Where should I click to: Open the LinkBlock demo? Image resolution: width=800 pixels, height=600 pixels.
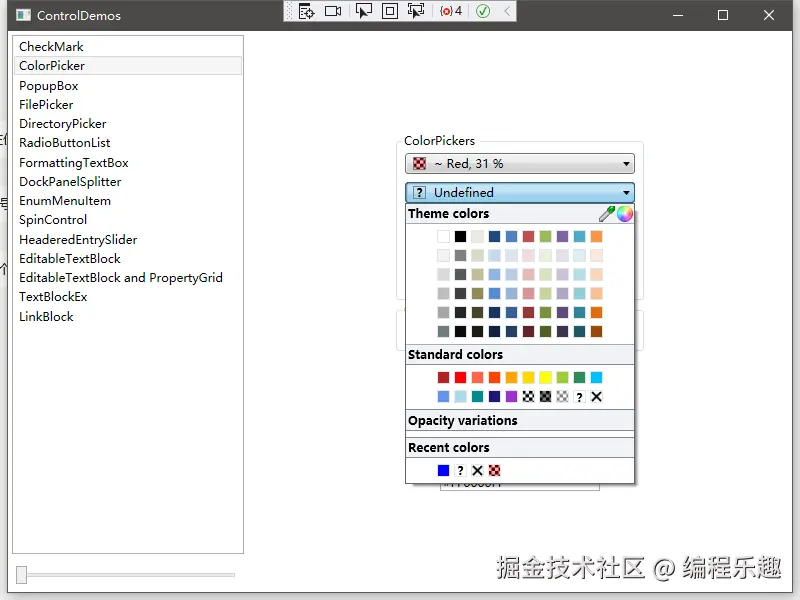coord(128,317)
